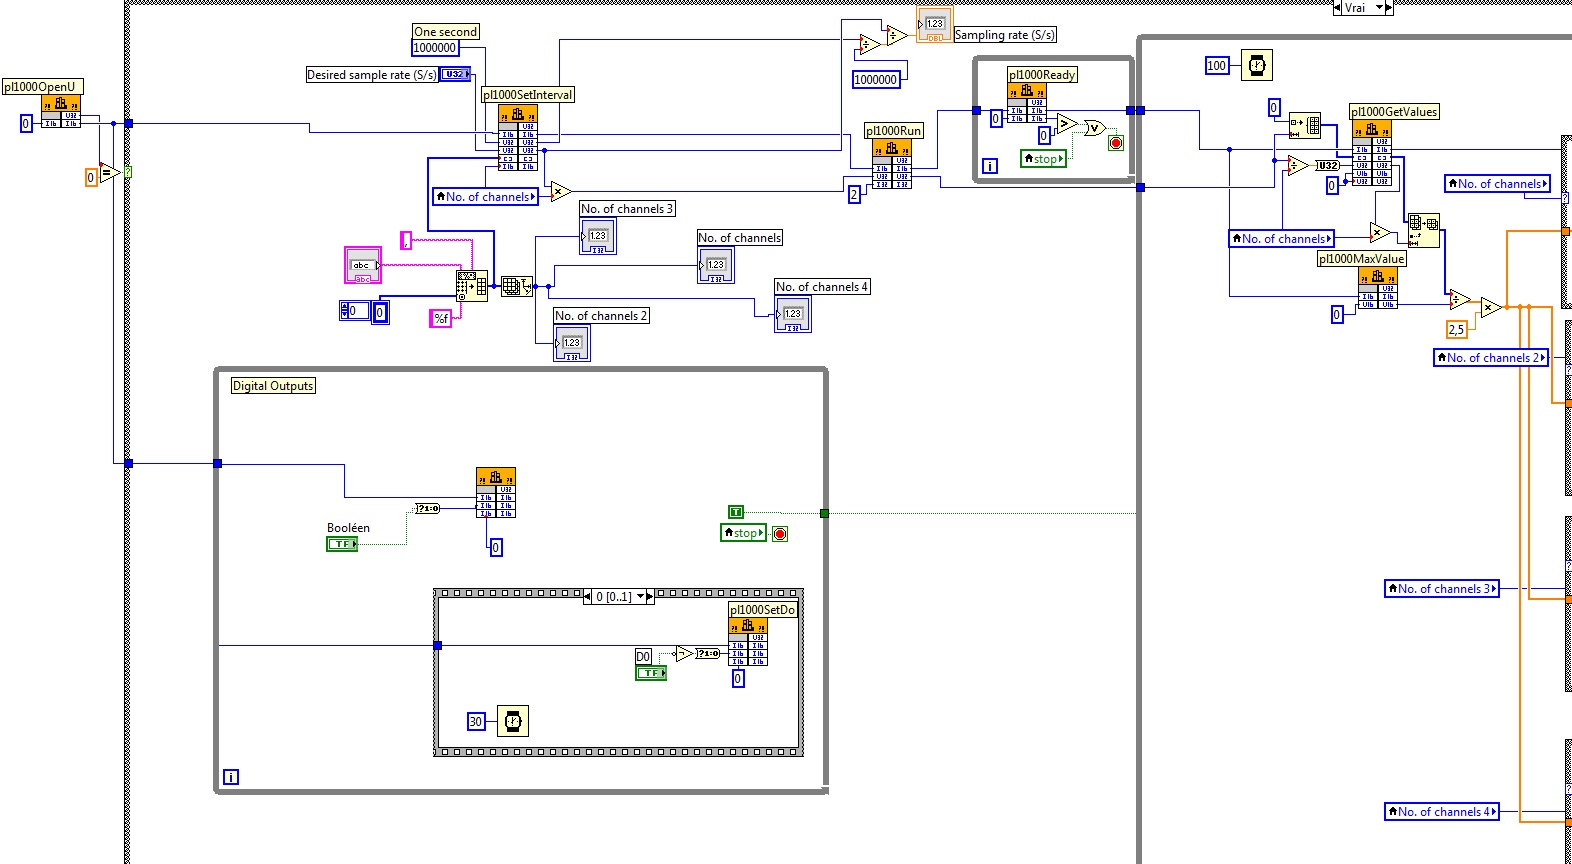The height and width of the screenshot is (864, 1572).
Task: Select multiply node after No. of channels left
Action: tap(560, 191)
